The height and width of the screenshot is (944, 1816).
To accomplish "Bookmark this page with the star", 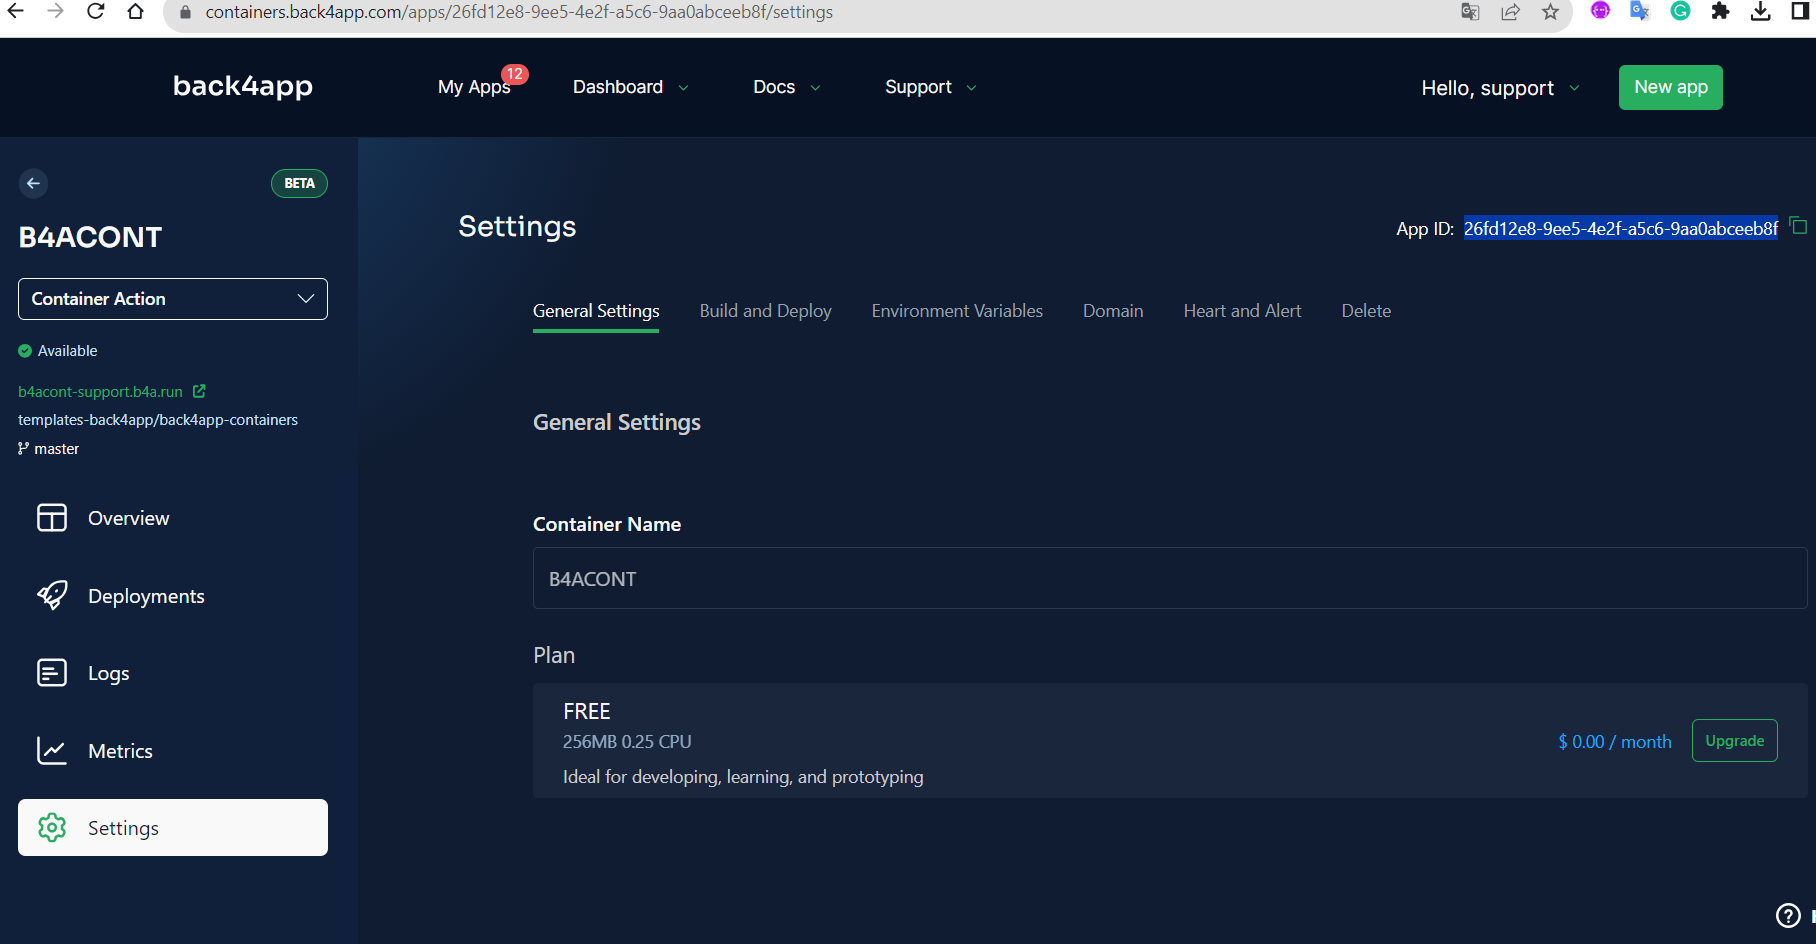I will pyautogui.click(x=1550, y=12).
